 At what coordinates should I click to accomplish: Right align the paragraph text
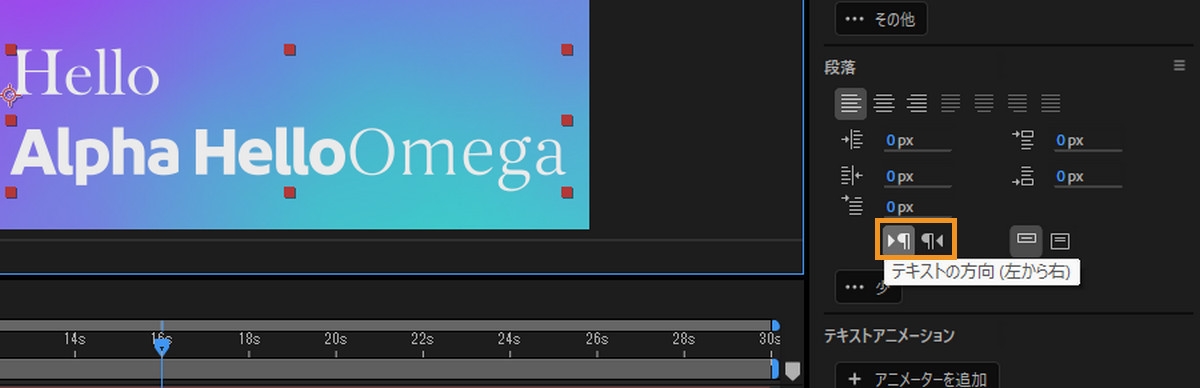[917, 103]
